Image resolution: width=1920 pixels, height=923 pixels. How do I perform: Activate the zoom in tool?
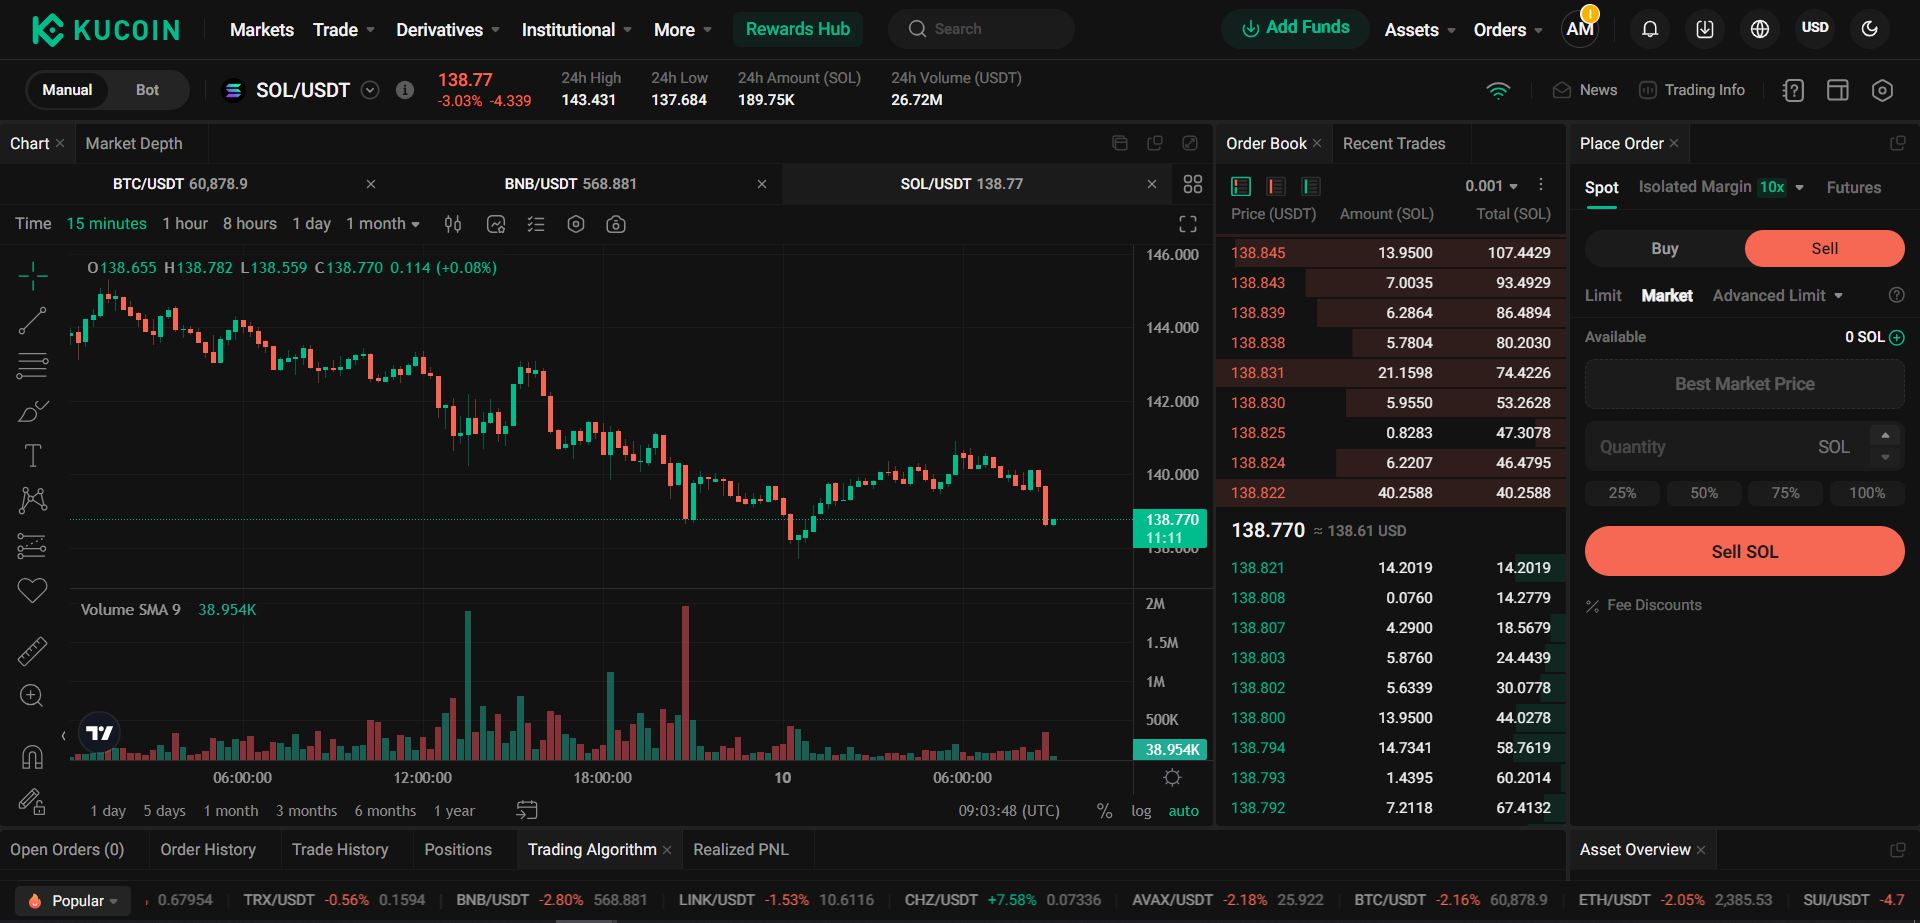click(x=32, y=696)
